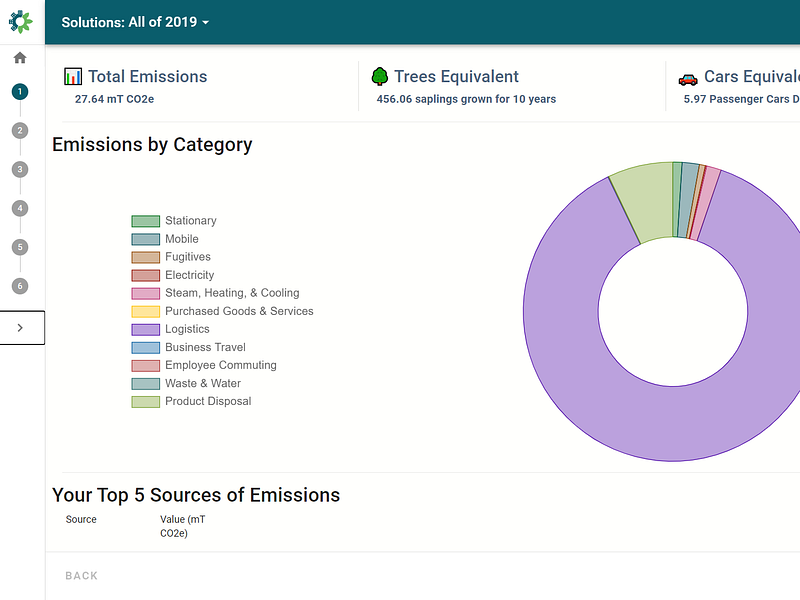The height and width of the screenshot is (600, 800).
Task: Click the Electricity legend color box
Action: tap(146, 275)
